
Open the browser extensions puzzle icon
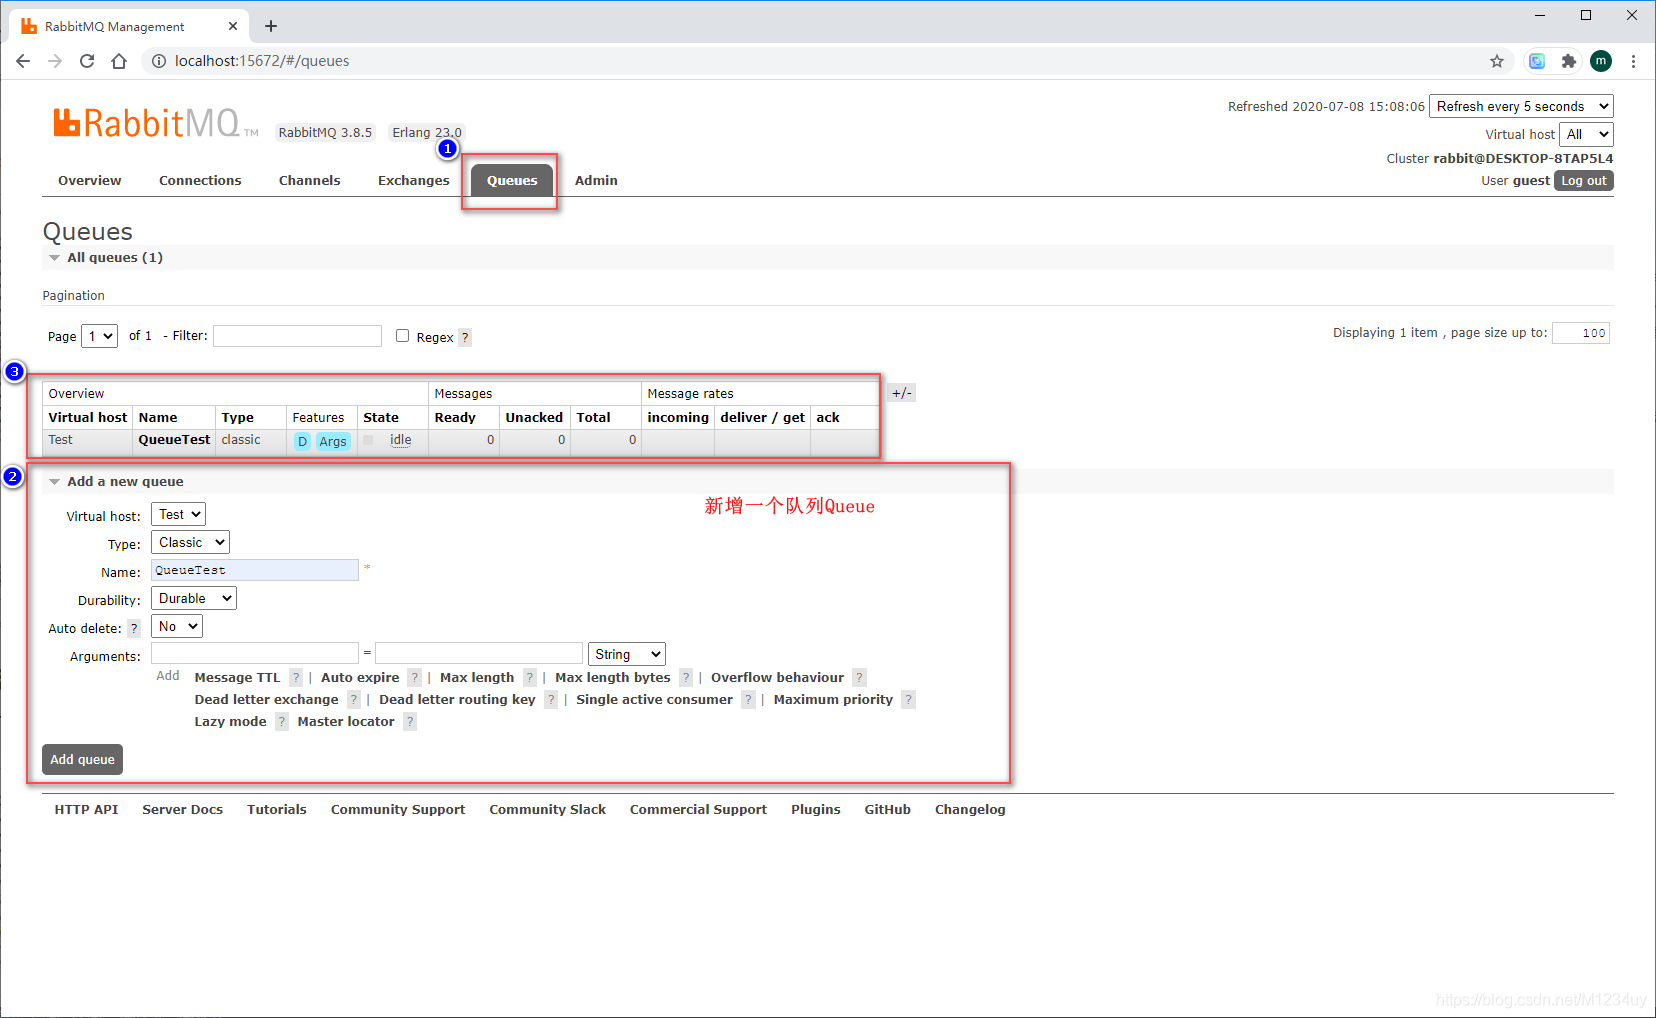tap(1569, 61)
